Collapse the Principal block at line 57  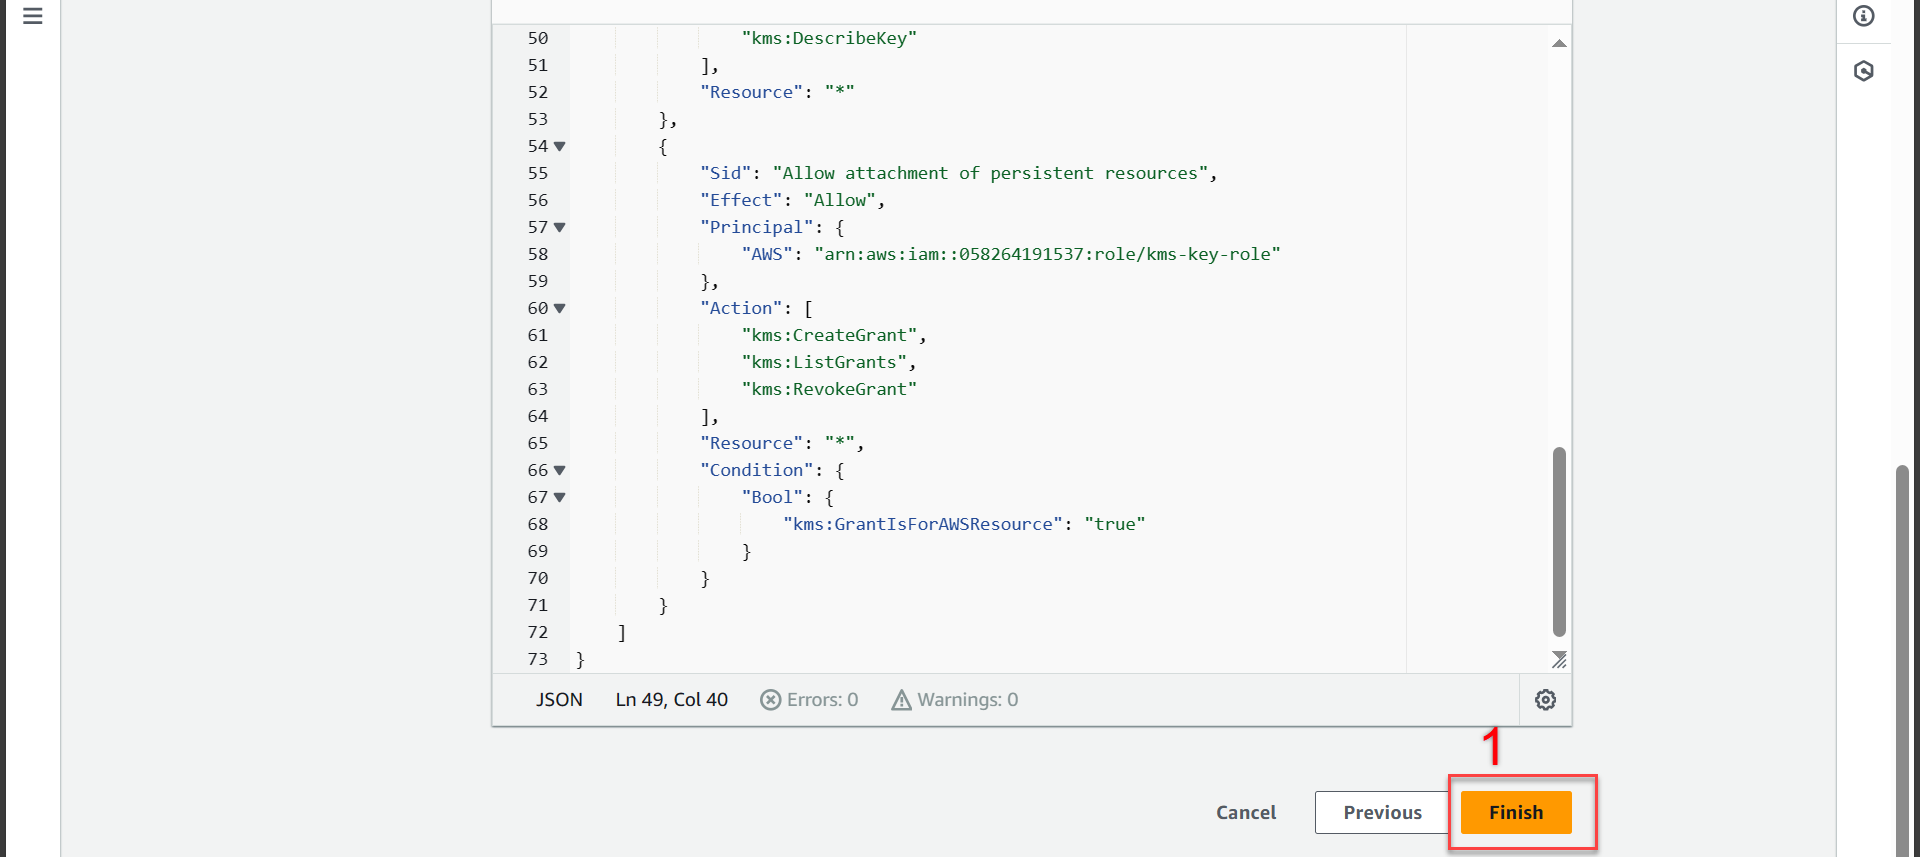point(560,227)
